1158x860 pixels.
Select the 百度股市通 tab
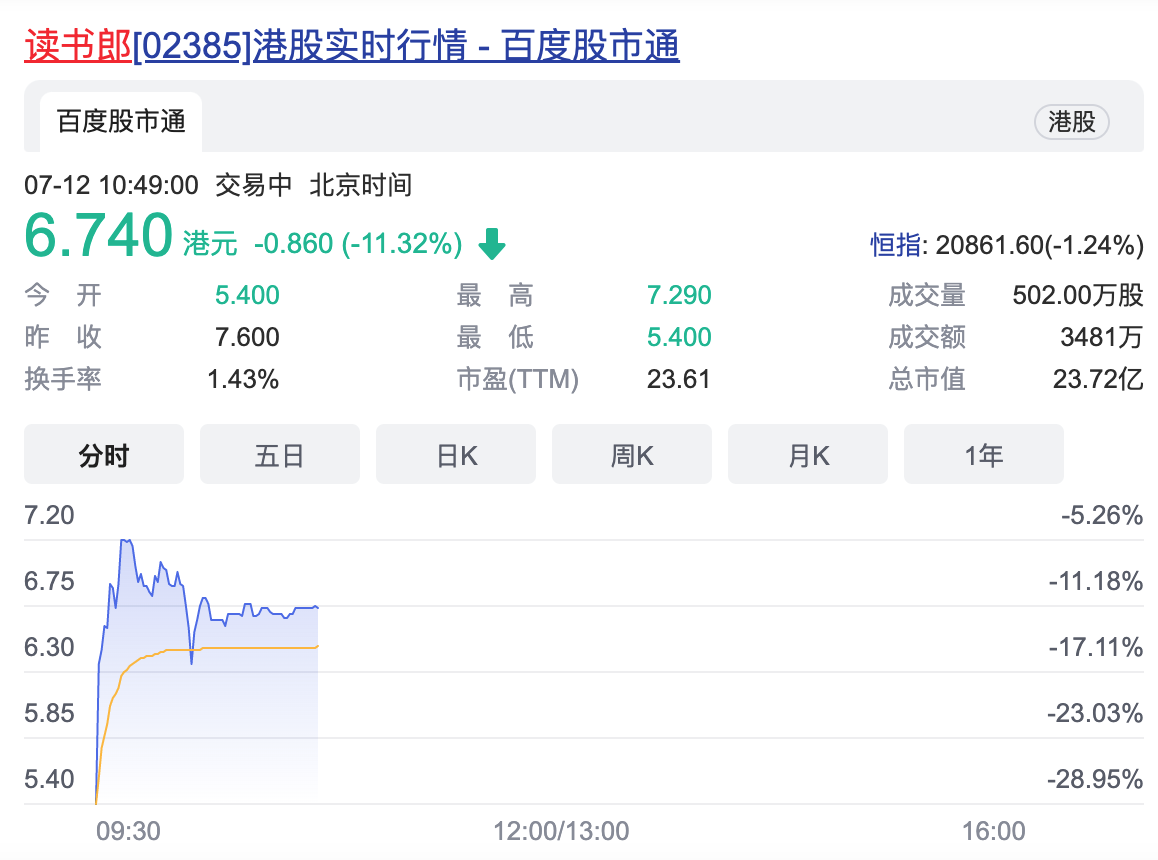(x=121, y=122)
